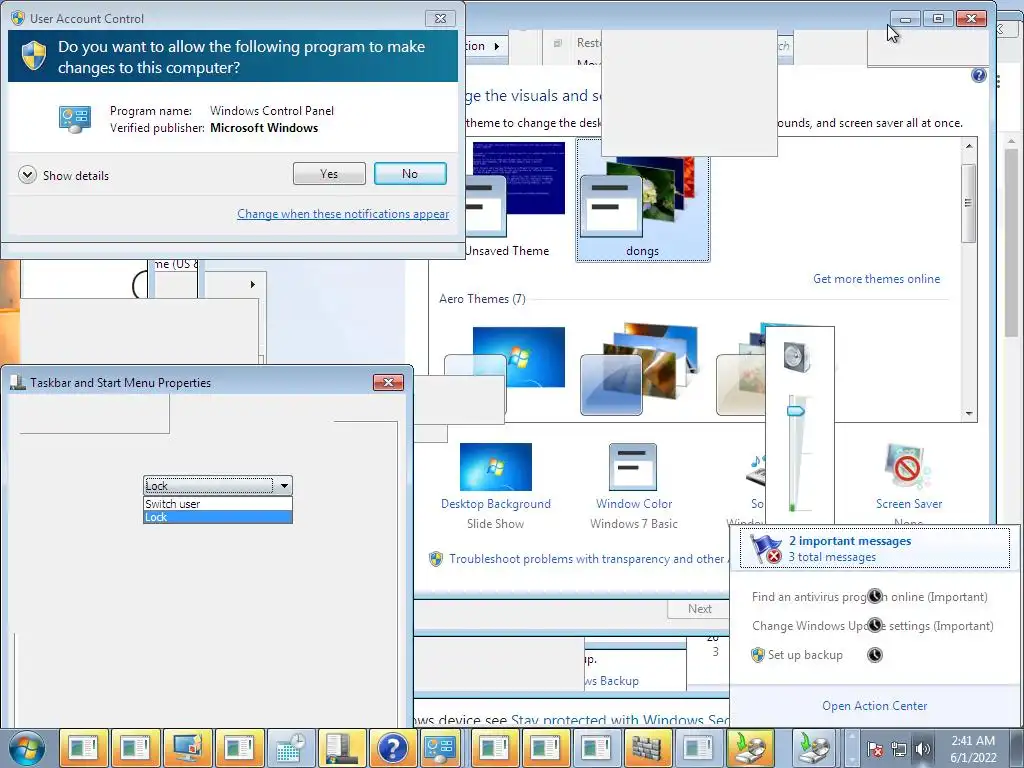1024x768 pixels.
Task: Click 'Screen Saver' label
Action: pyautogui.click(x=909, y=504)
